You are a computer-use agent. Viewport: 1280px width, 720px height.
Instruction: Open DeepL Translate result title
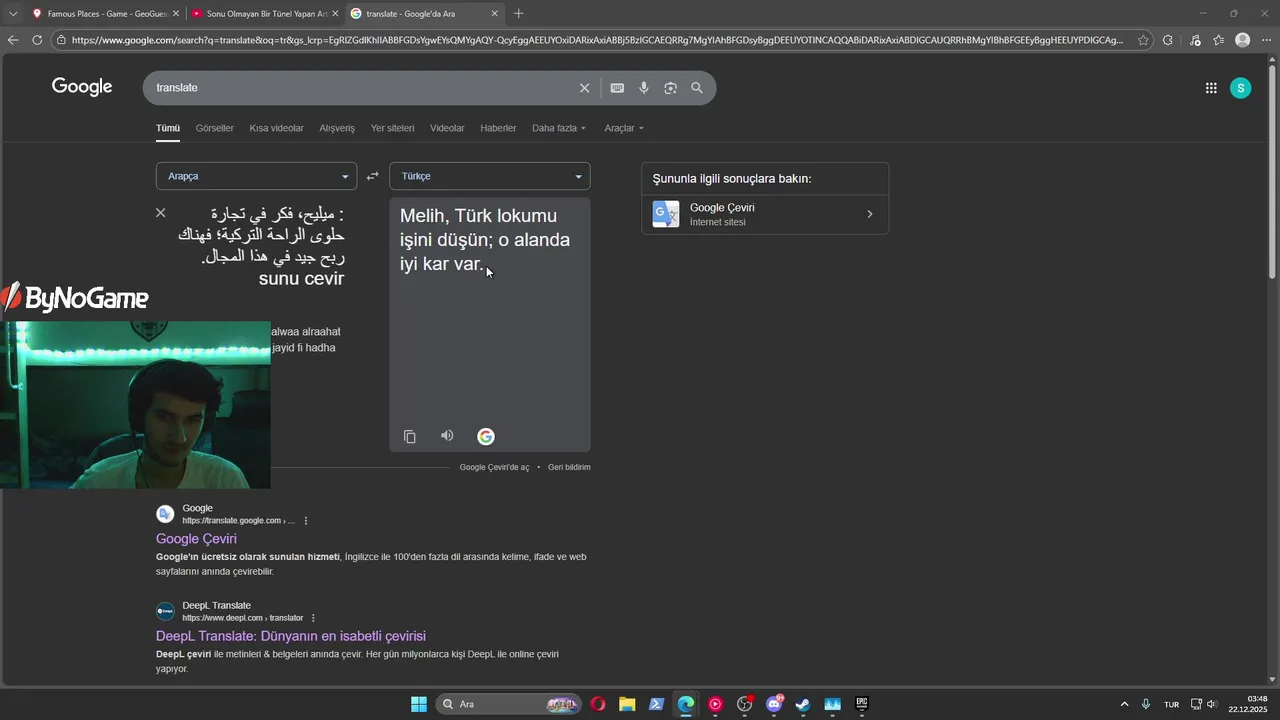point(291,636)
